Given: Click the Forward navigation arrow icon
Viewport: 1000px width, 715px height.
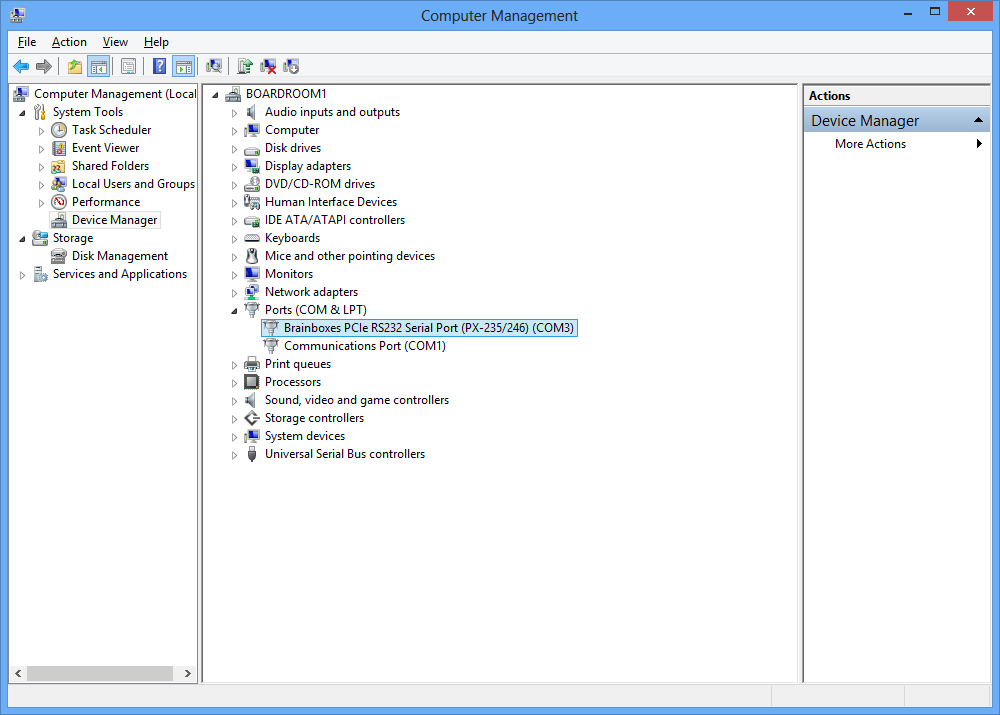Looking at the screenshot, I should tap(44, 66).
